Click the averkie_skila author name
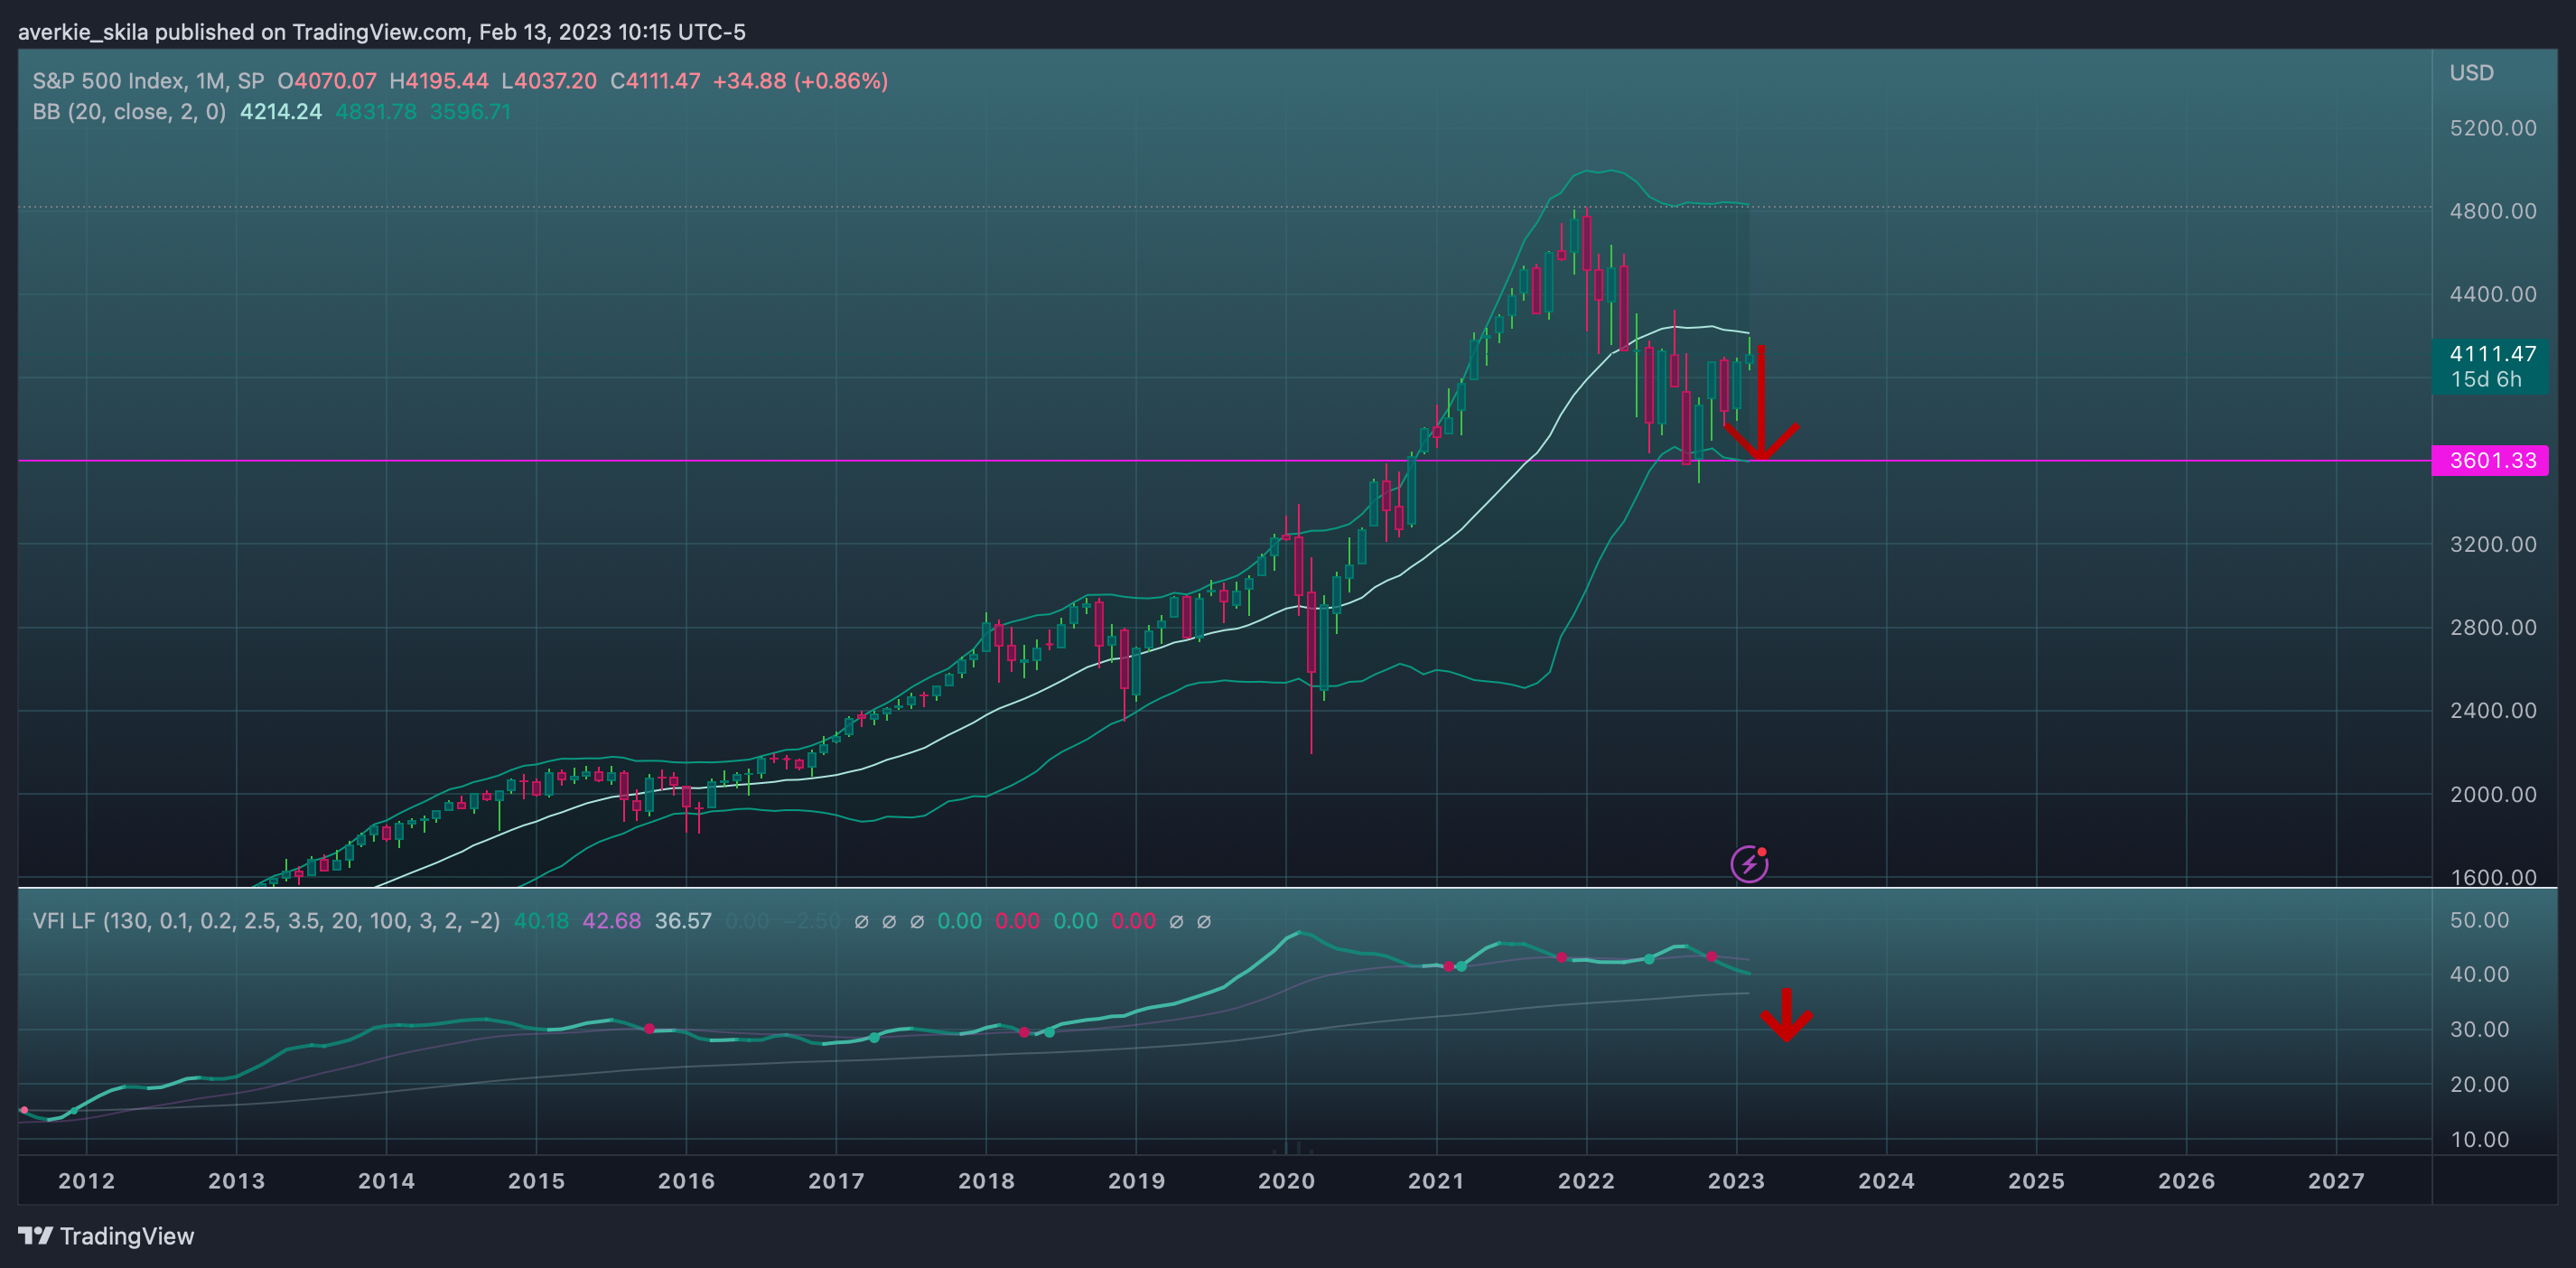 click(83, 32)
